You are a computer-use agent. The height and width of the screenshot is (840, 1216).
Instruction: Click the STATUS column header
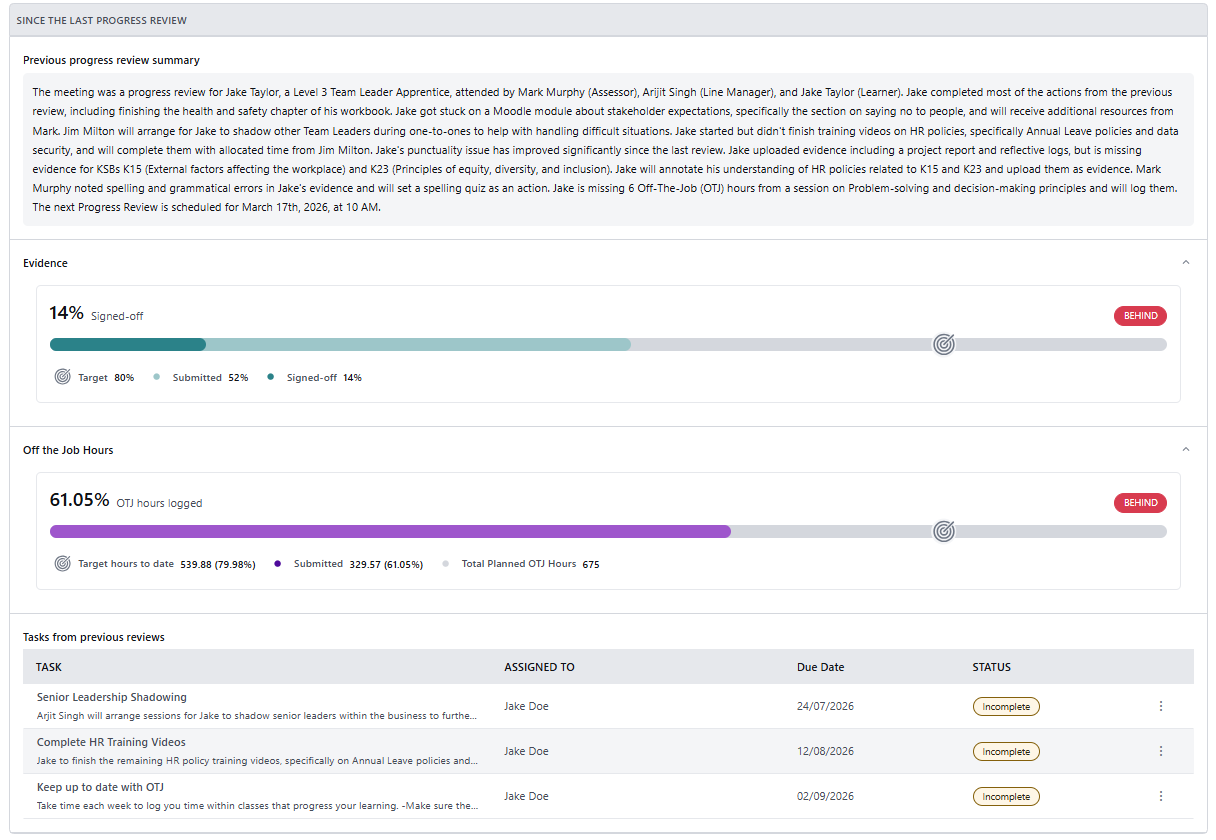(992, 667)
